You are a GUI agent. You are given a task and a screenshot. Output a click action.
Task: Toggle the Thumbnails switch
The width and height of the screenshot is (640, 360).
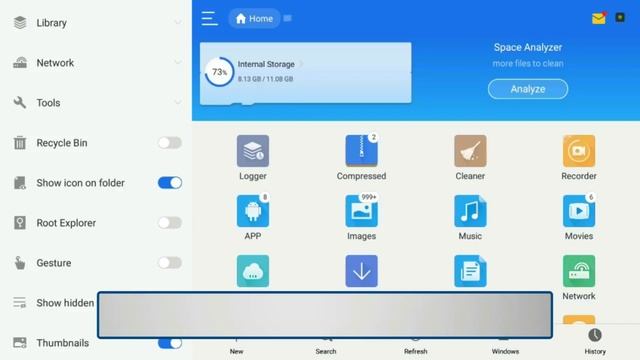(x=170, y=343)
